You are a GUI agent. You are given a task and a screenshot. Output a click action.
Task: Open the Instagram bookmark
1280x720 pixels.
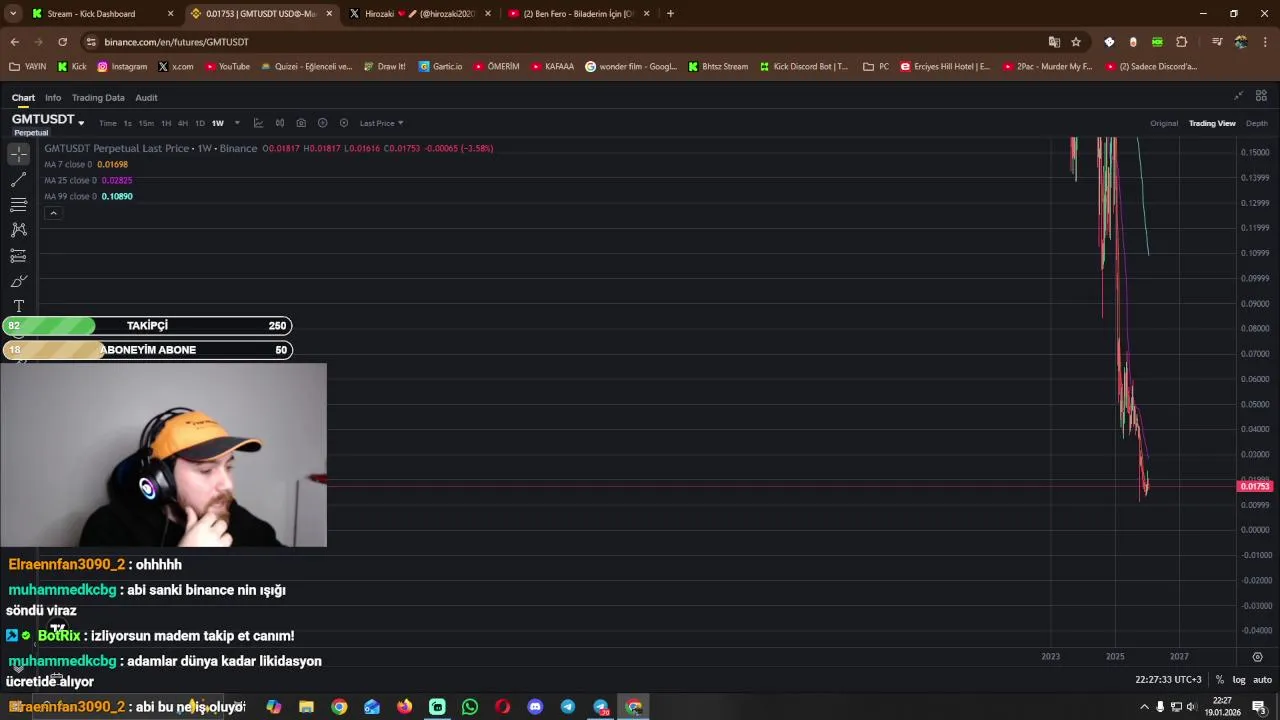point(122,67)
